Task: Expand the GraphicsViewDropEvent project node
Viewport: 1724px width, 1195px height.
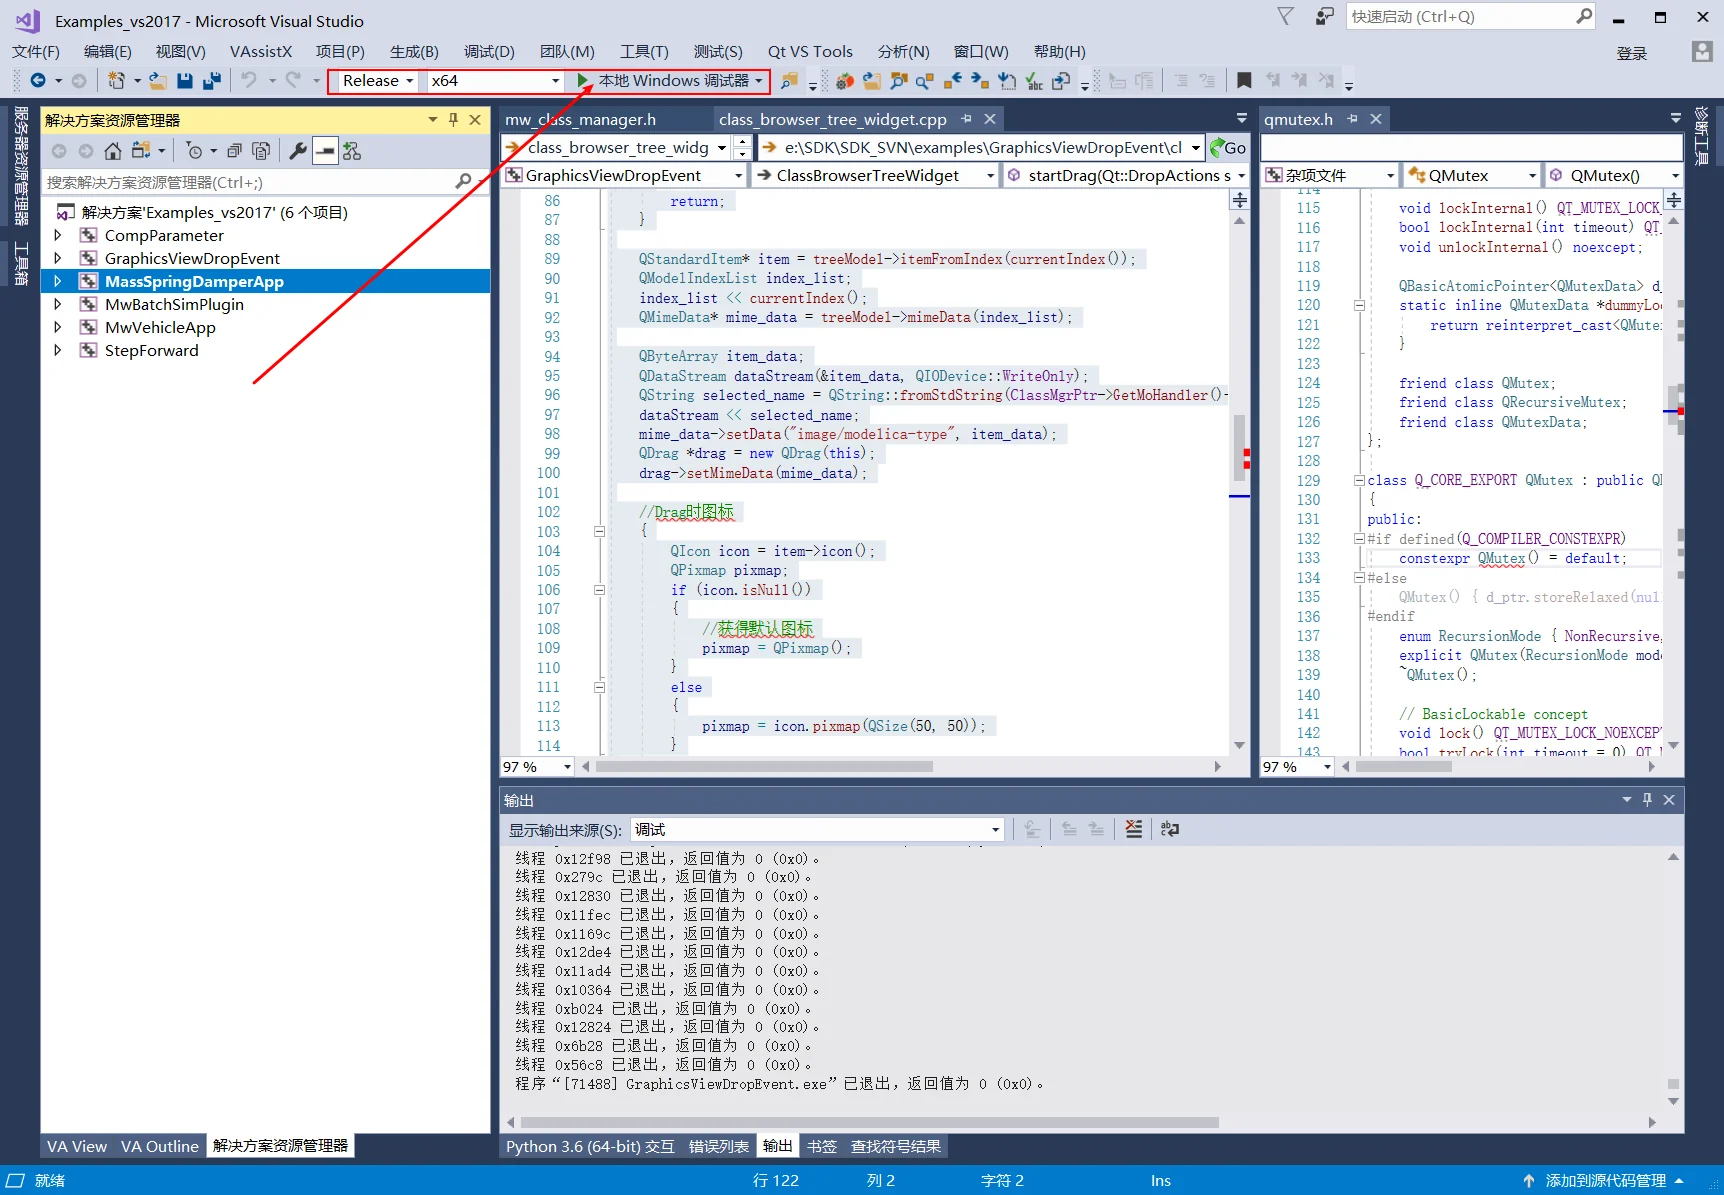Action: point(58,259)
